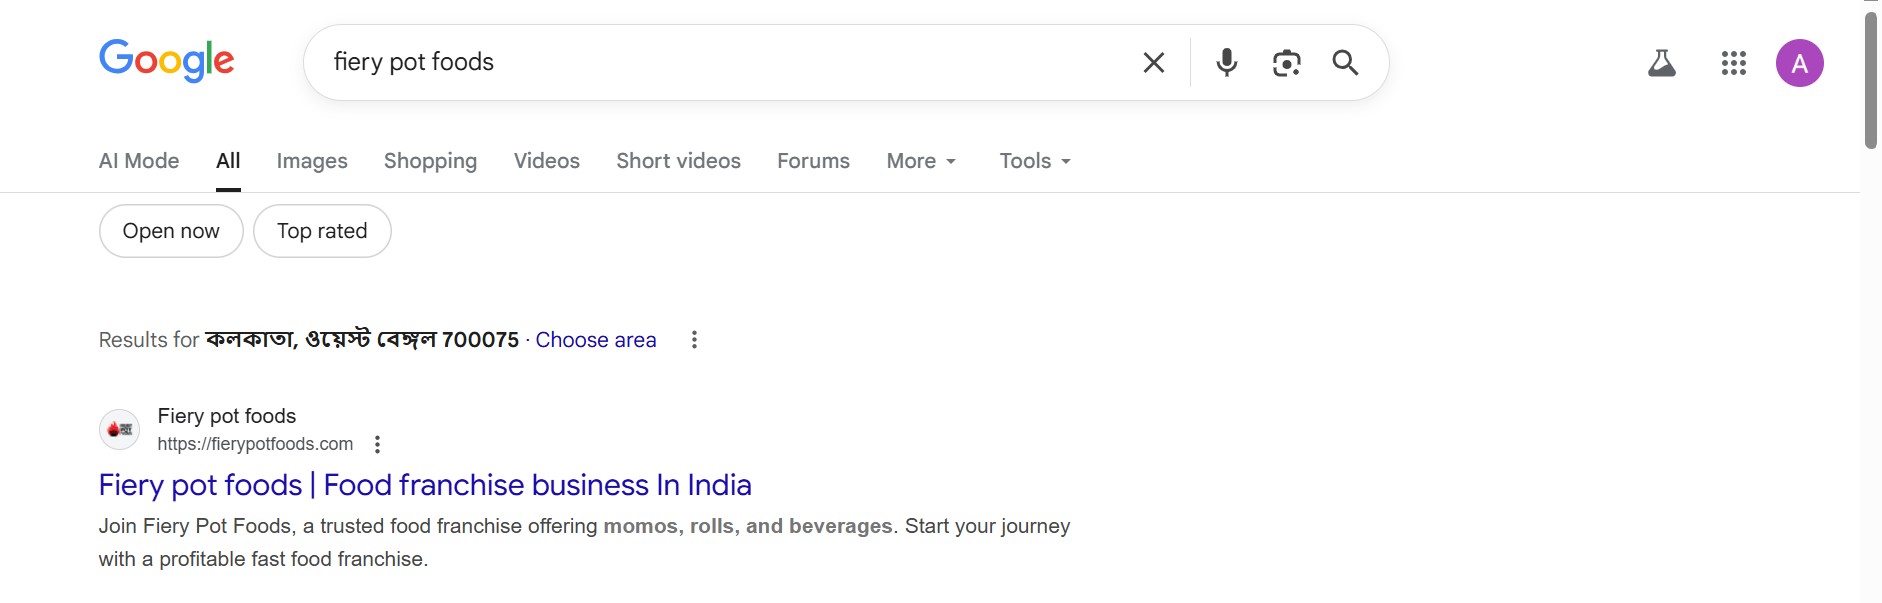Click the Fiery pot foods favicon

point(120,429)
